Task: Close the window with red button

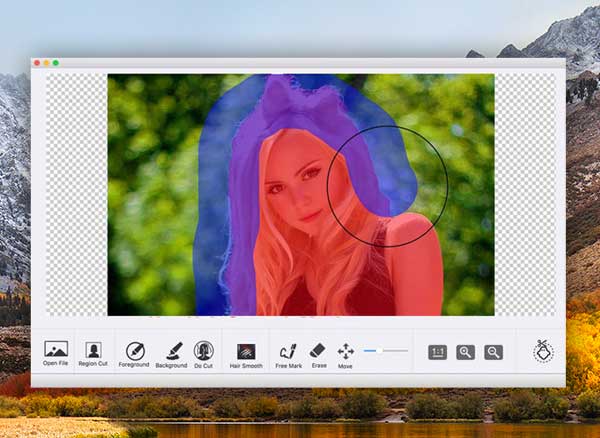Action: [x=37, y=63]
